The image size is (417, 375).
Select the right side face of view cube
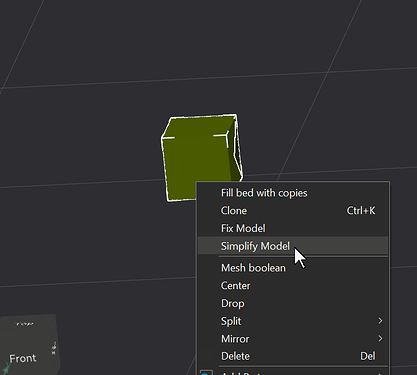click(x=55, y=347)
